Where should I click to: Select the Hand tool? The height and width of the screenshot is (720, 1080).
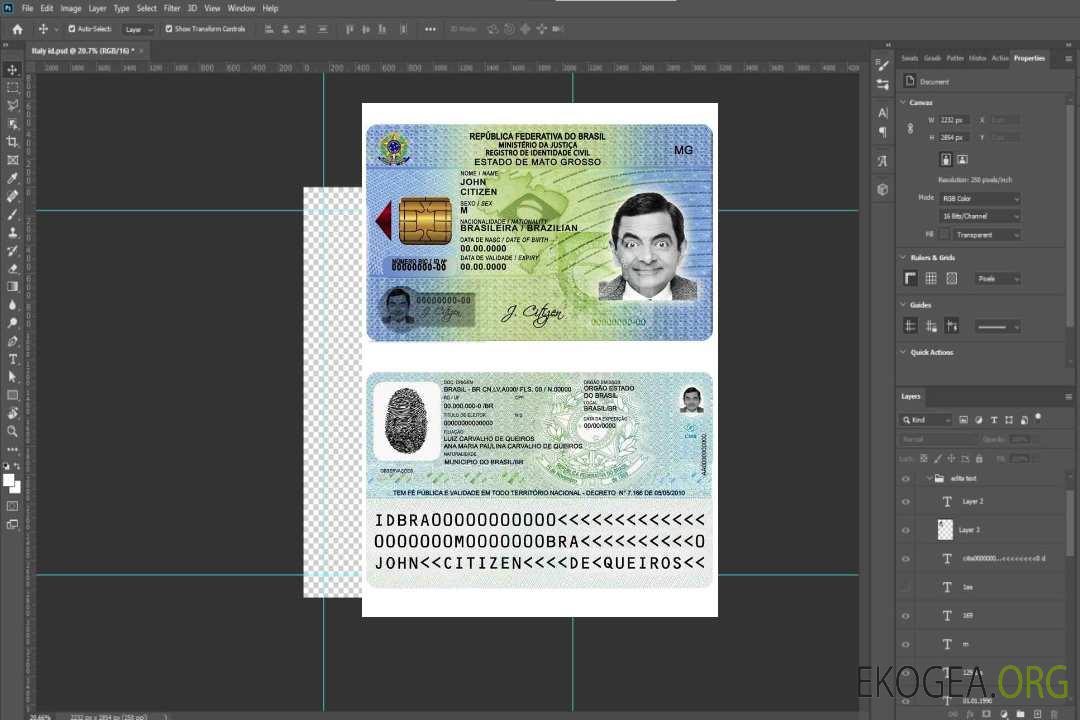click(12, 413)
